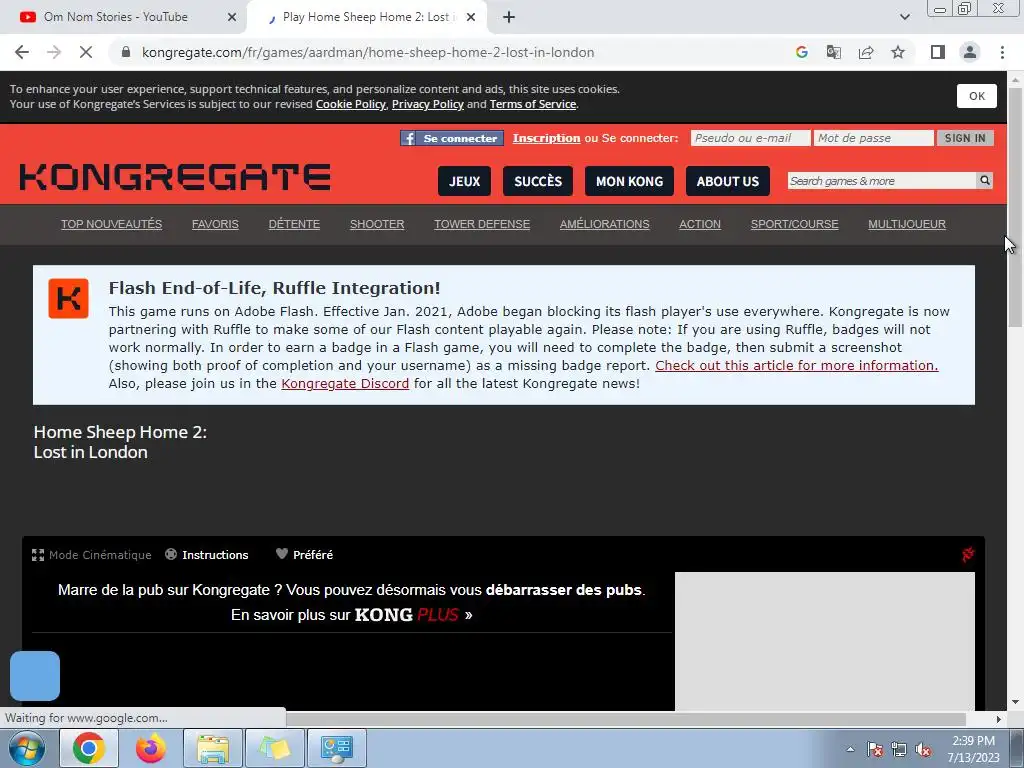Image resolution: width=1024 pixels, height=768 pixels.
Task: Click the orange K notice icon
Action: (x=68, y=298)
